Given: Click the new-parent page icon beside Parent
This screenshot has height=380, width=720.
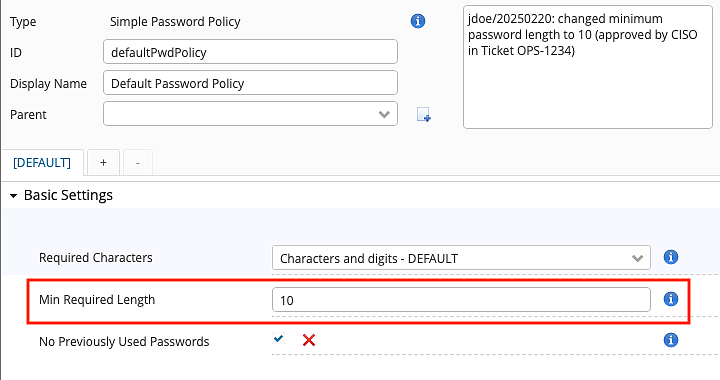Looking at the screenshot, I should tap(423, 114).
